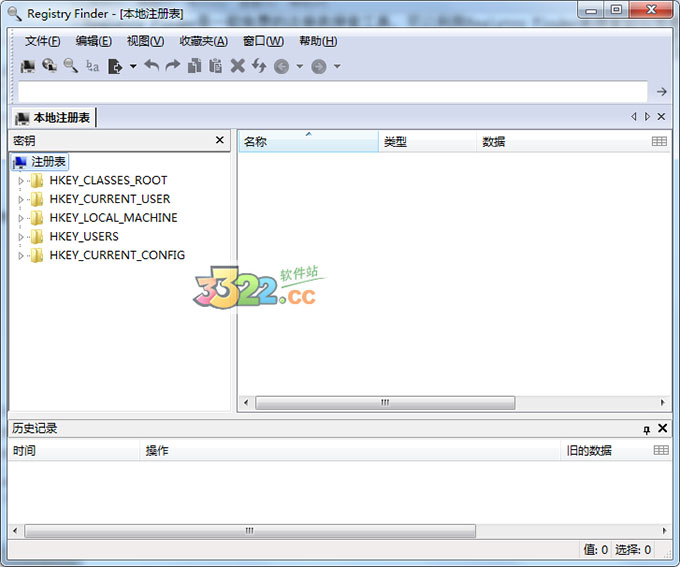
Task: Click the Export file icon
Action: coord(115,66)
